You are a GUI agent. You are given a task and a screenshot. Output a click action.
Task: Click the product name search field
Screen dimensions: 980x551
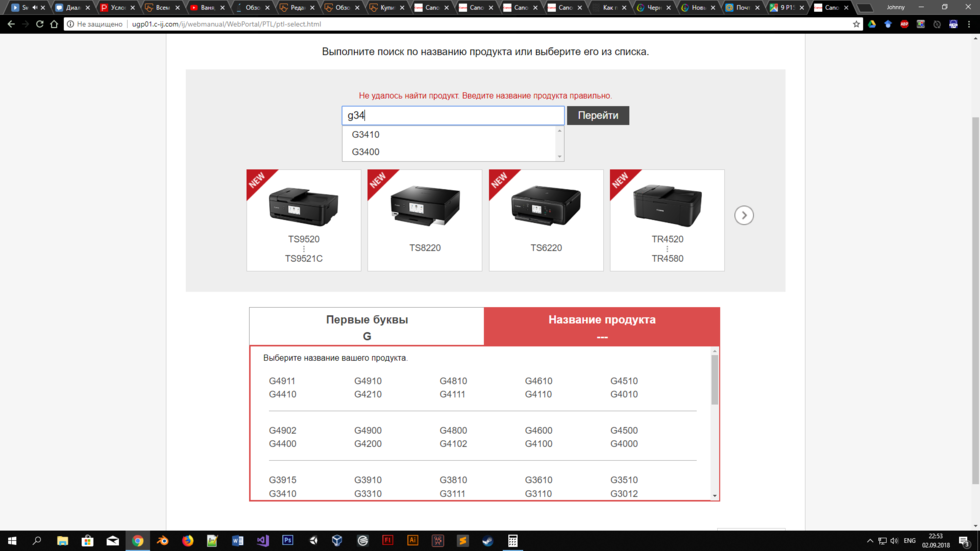coord(453,116)
